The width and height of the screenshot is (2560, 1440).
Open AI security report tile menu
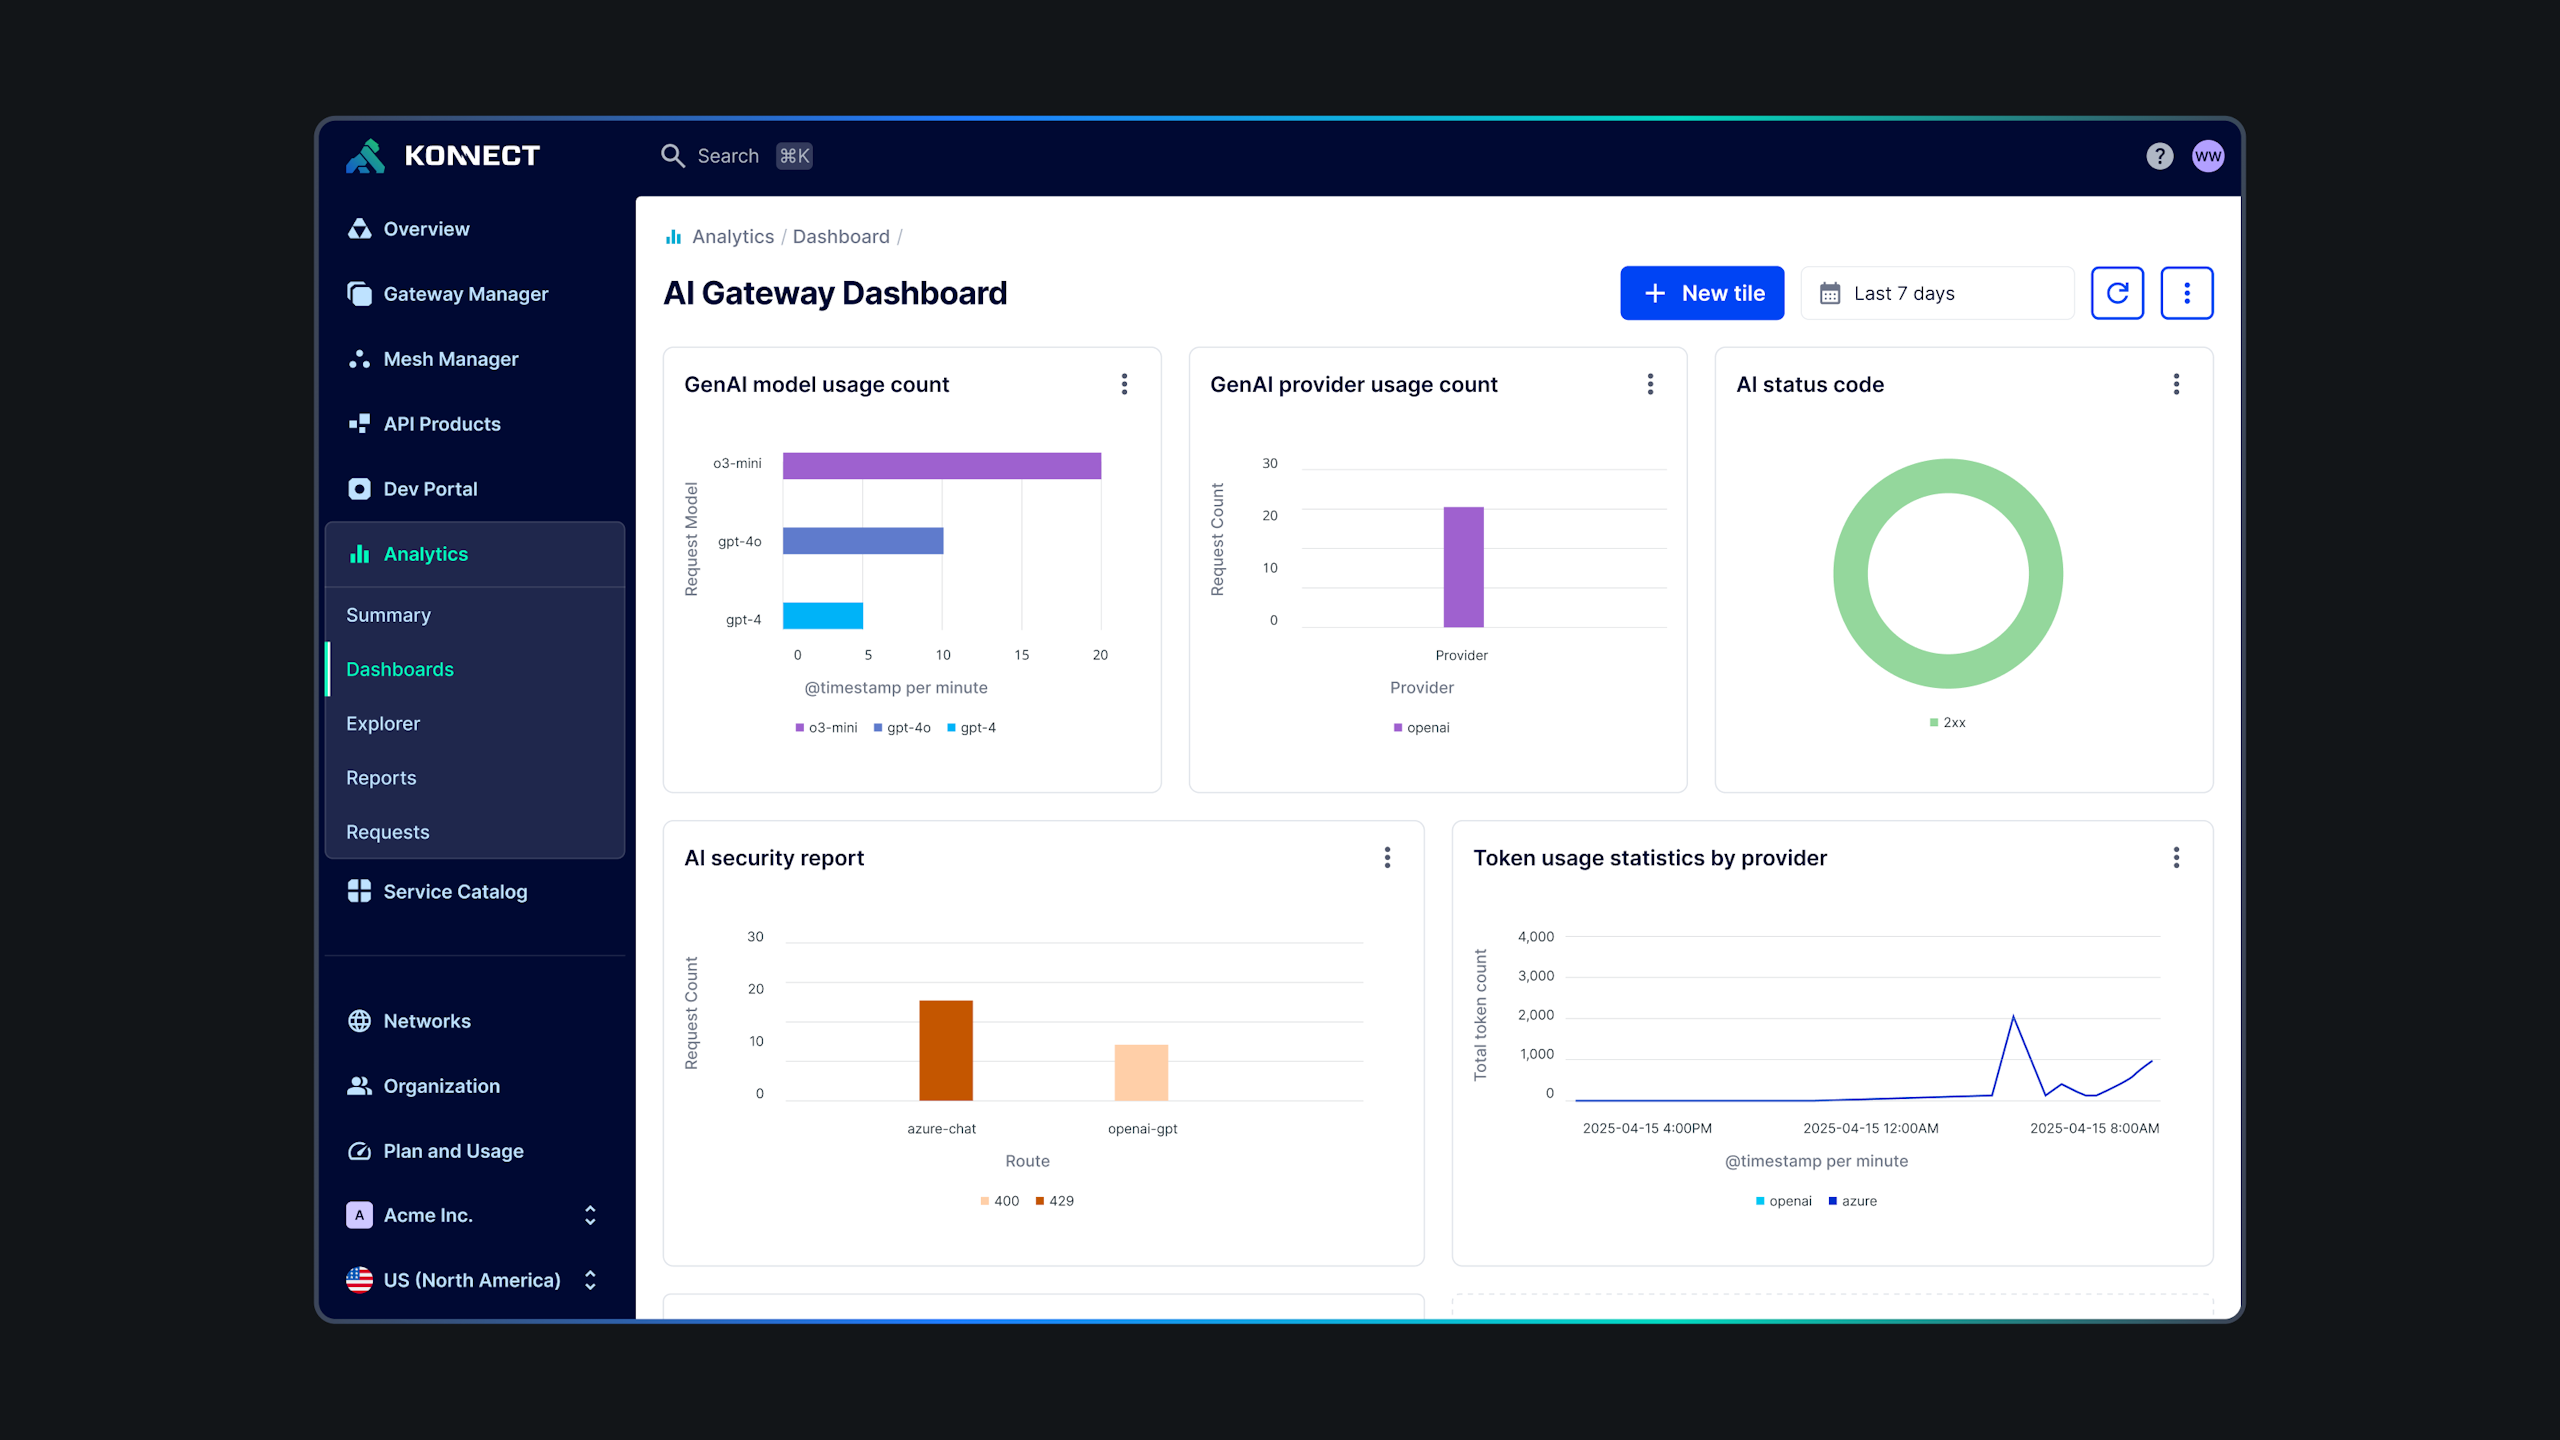pos(1387,858)
